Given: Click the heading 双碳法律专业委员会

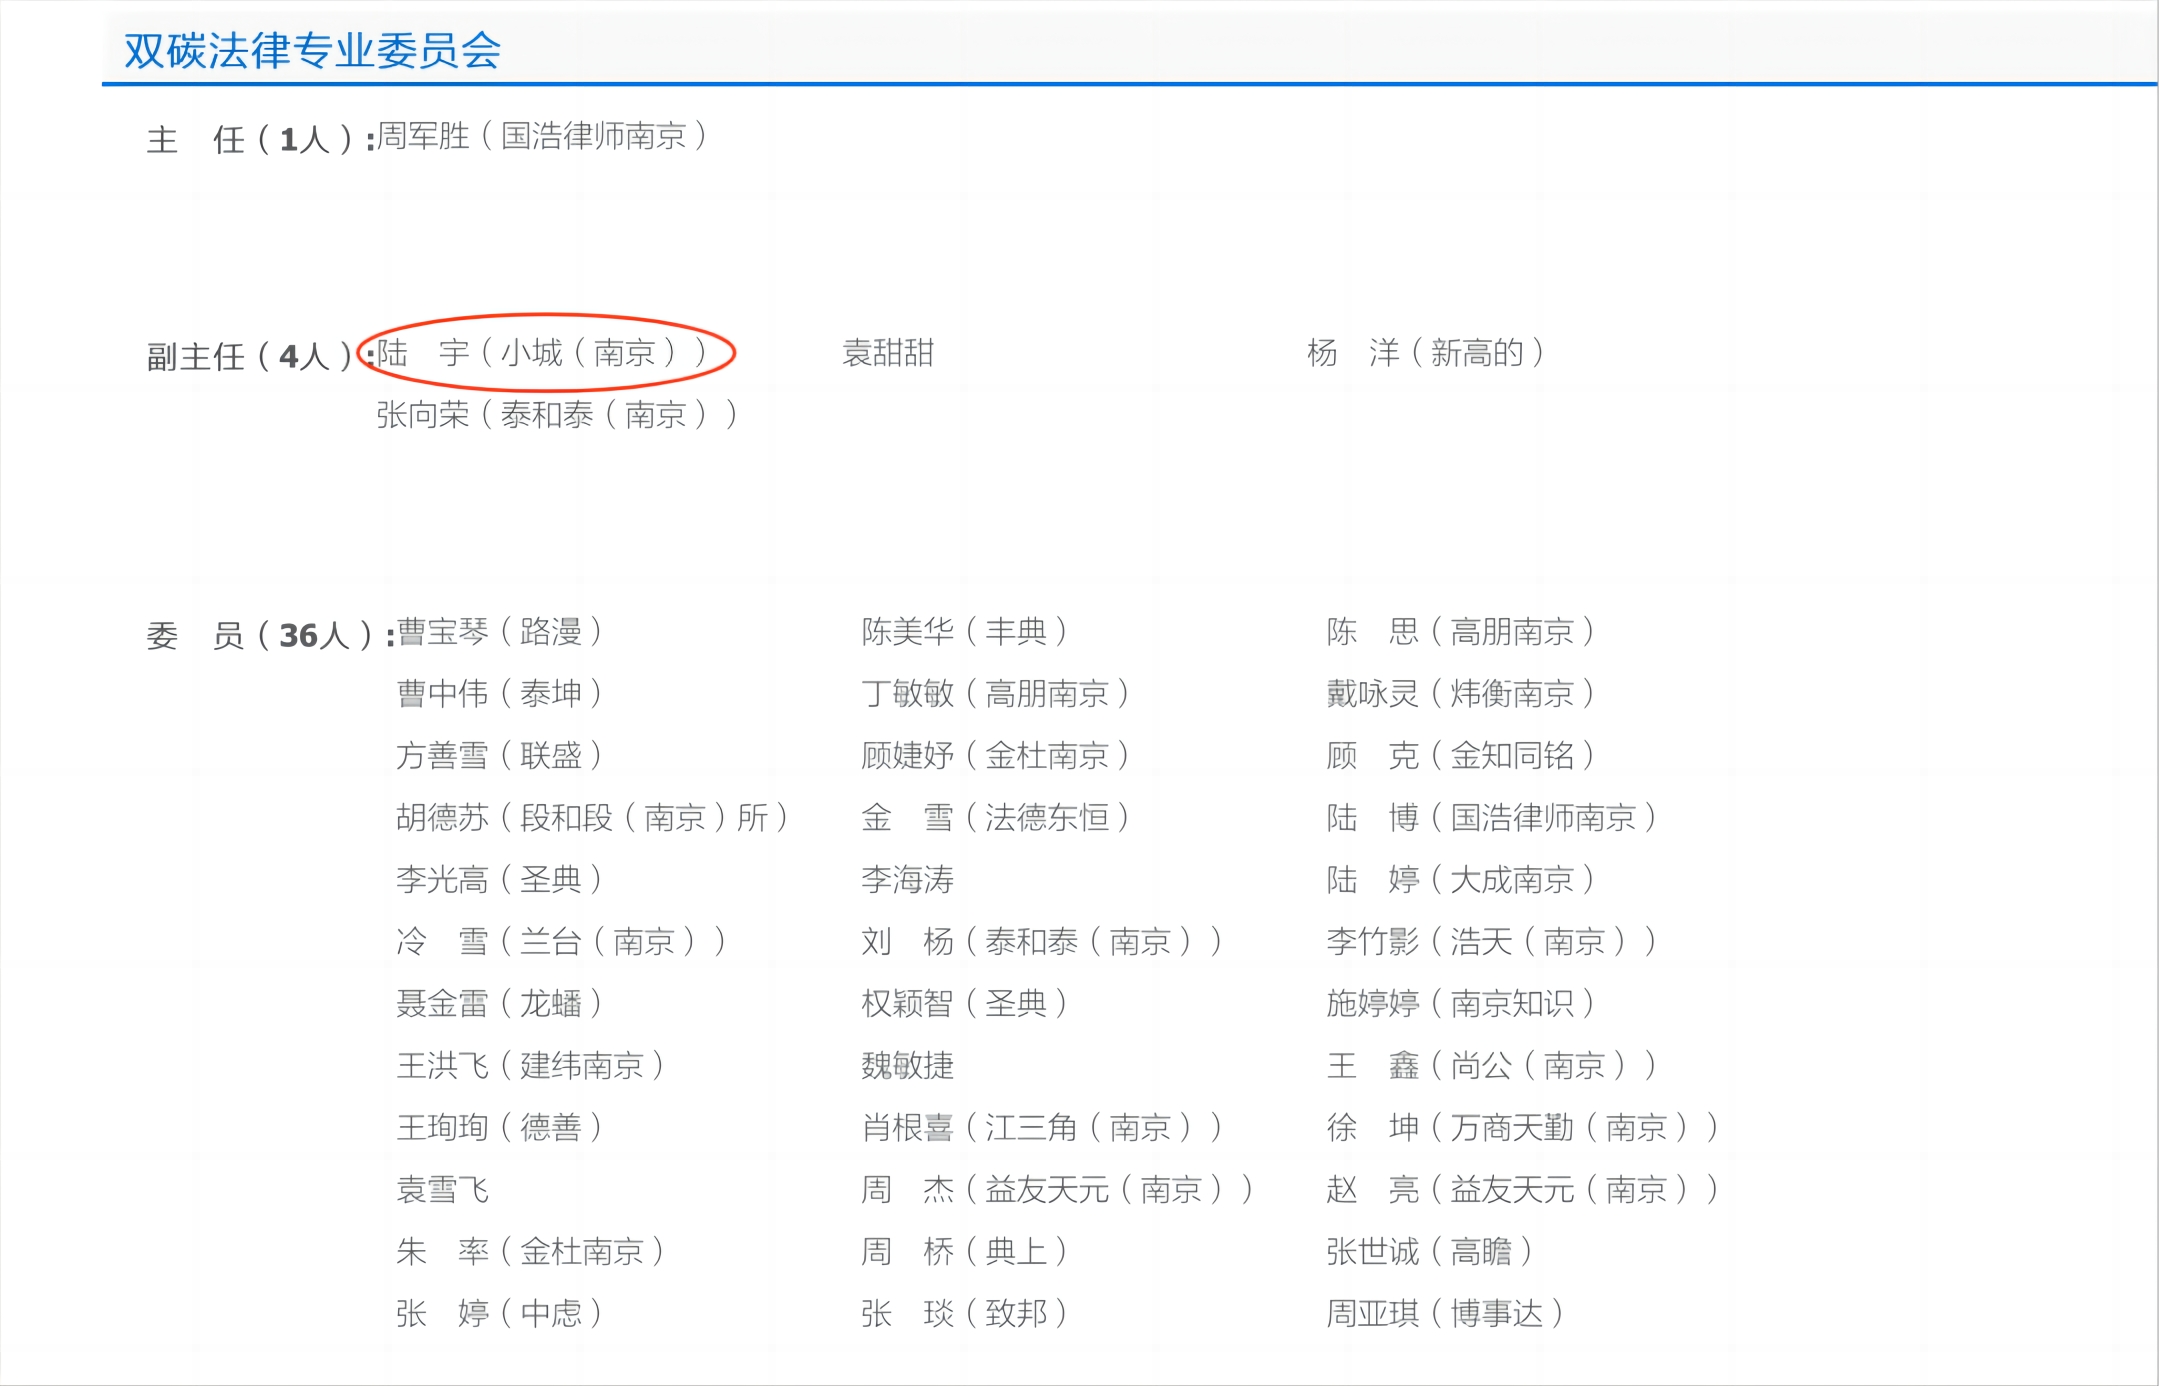Looking at the screenshot, I should tap(312, 51).
